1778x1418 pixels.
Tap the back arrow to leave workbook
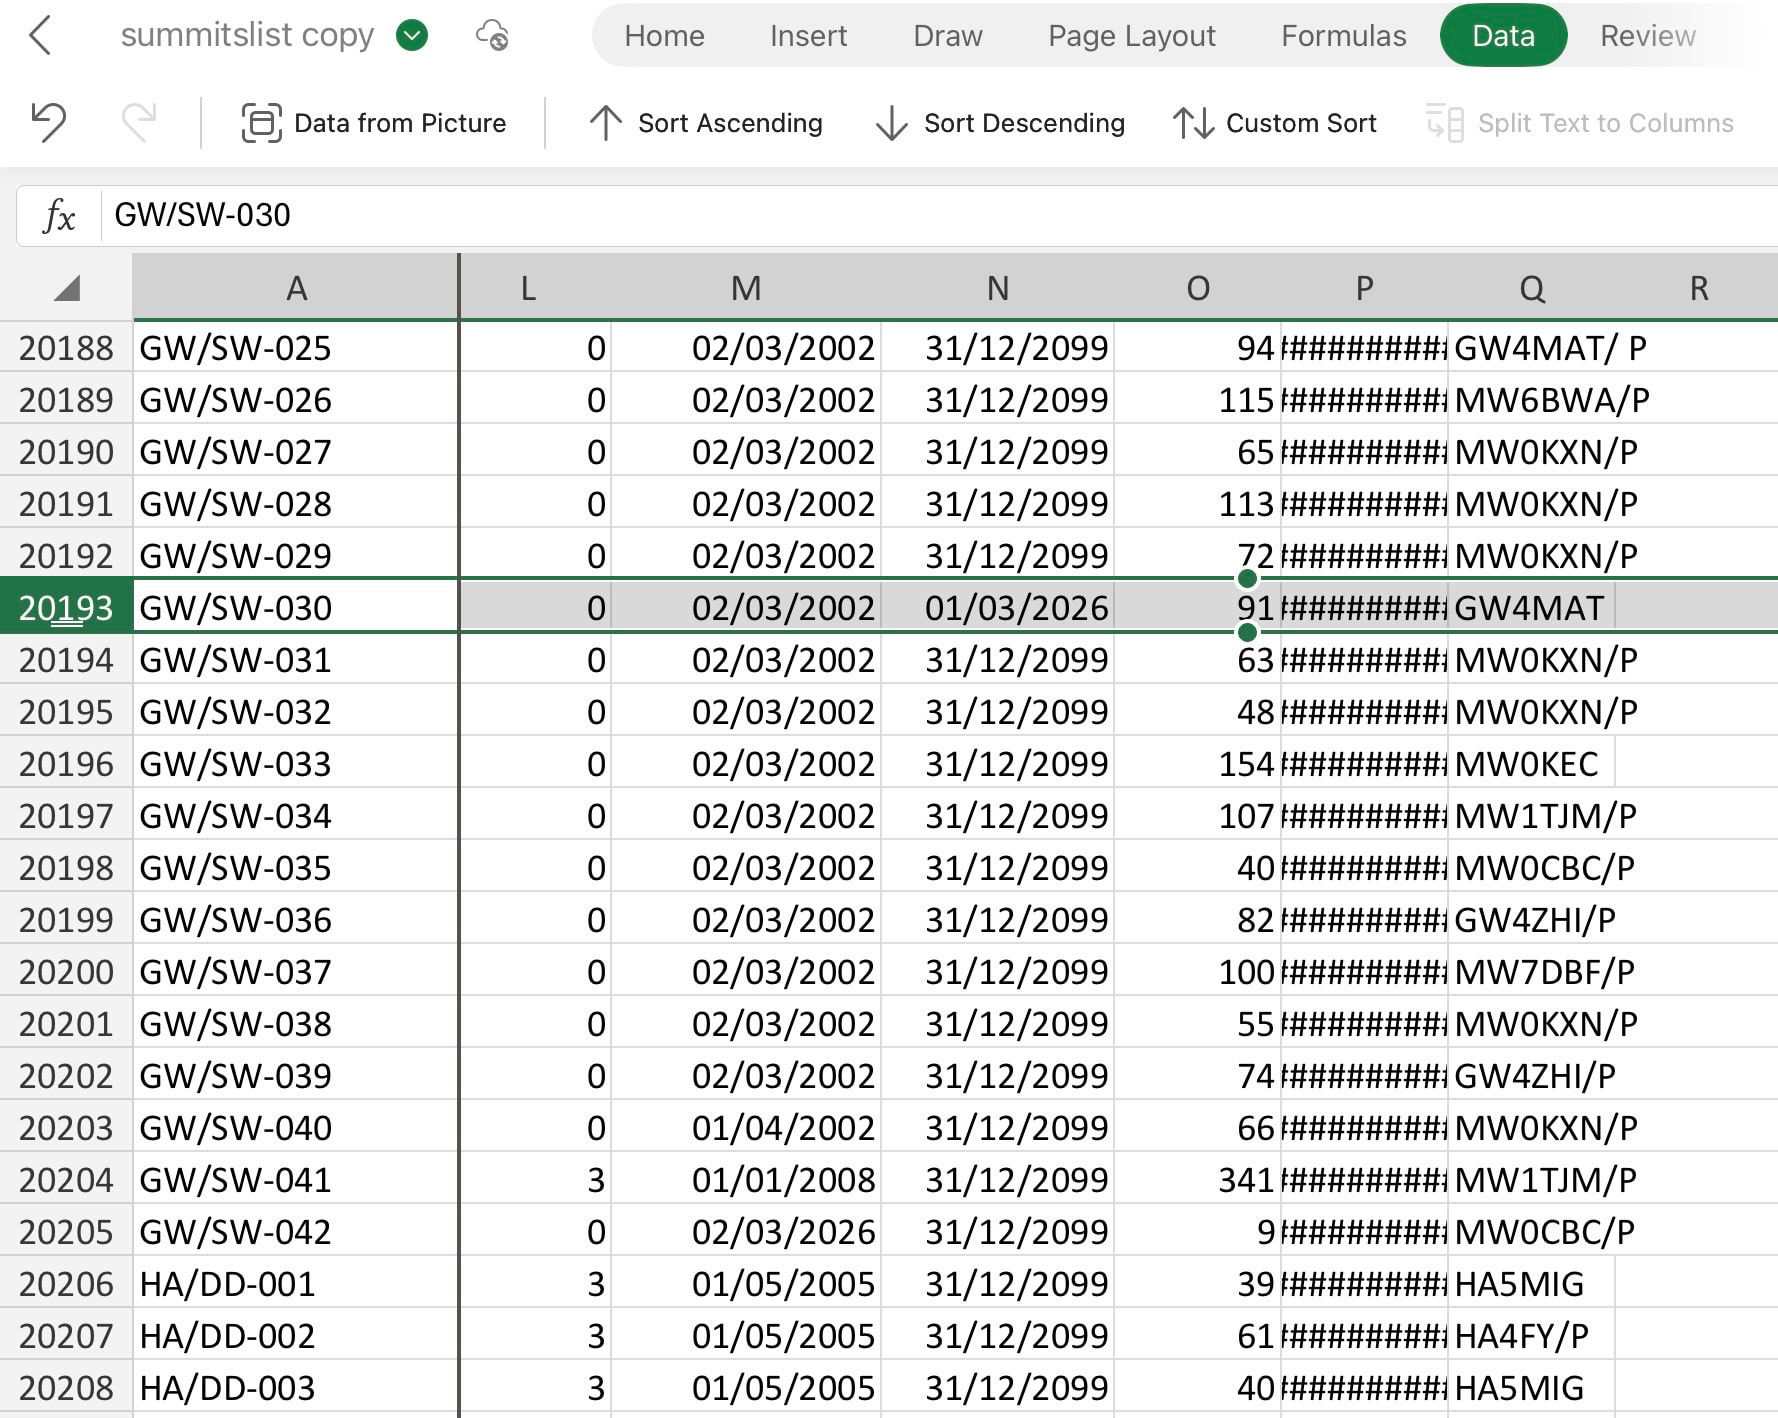(x=40, y=36)
